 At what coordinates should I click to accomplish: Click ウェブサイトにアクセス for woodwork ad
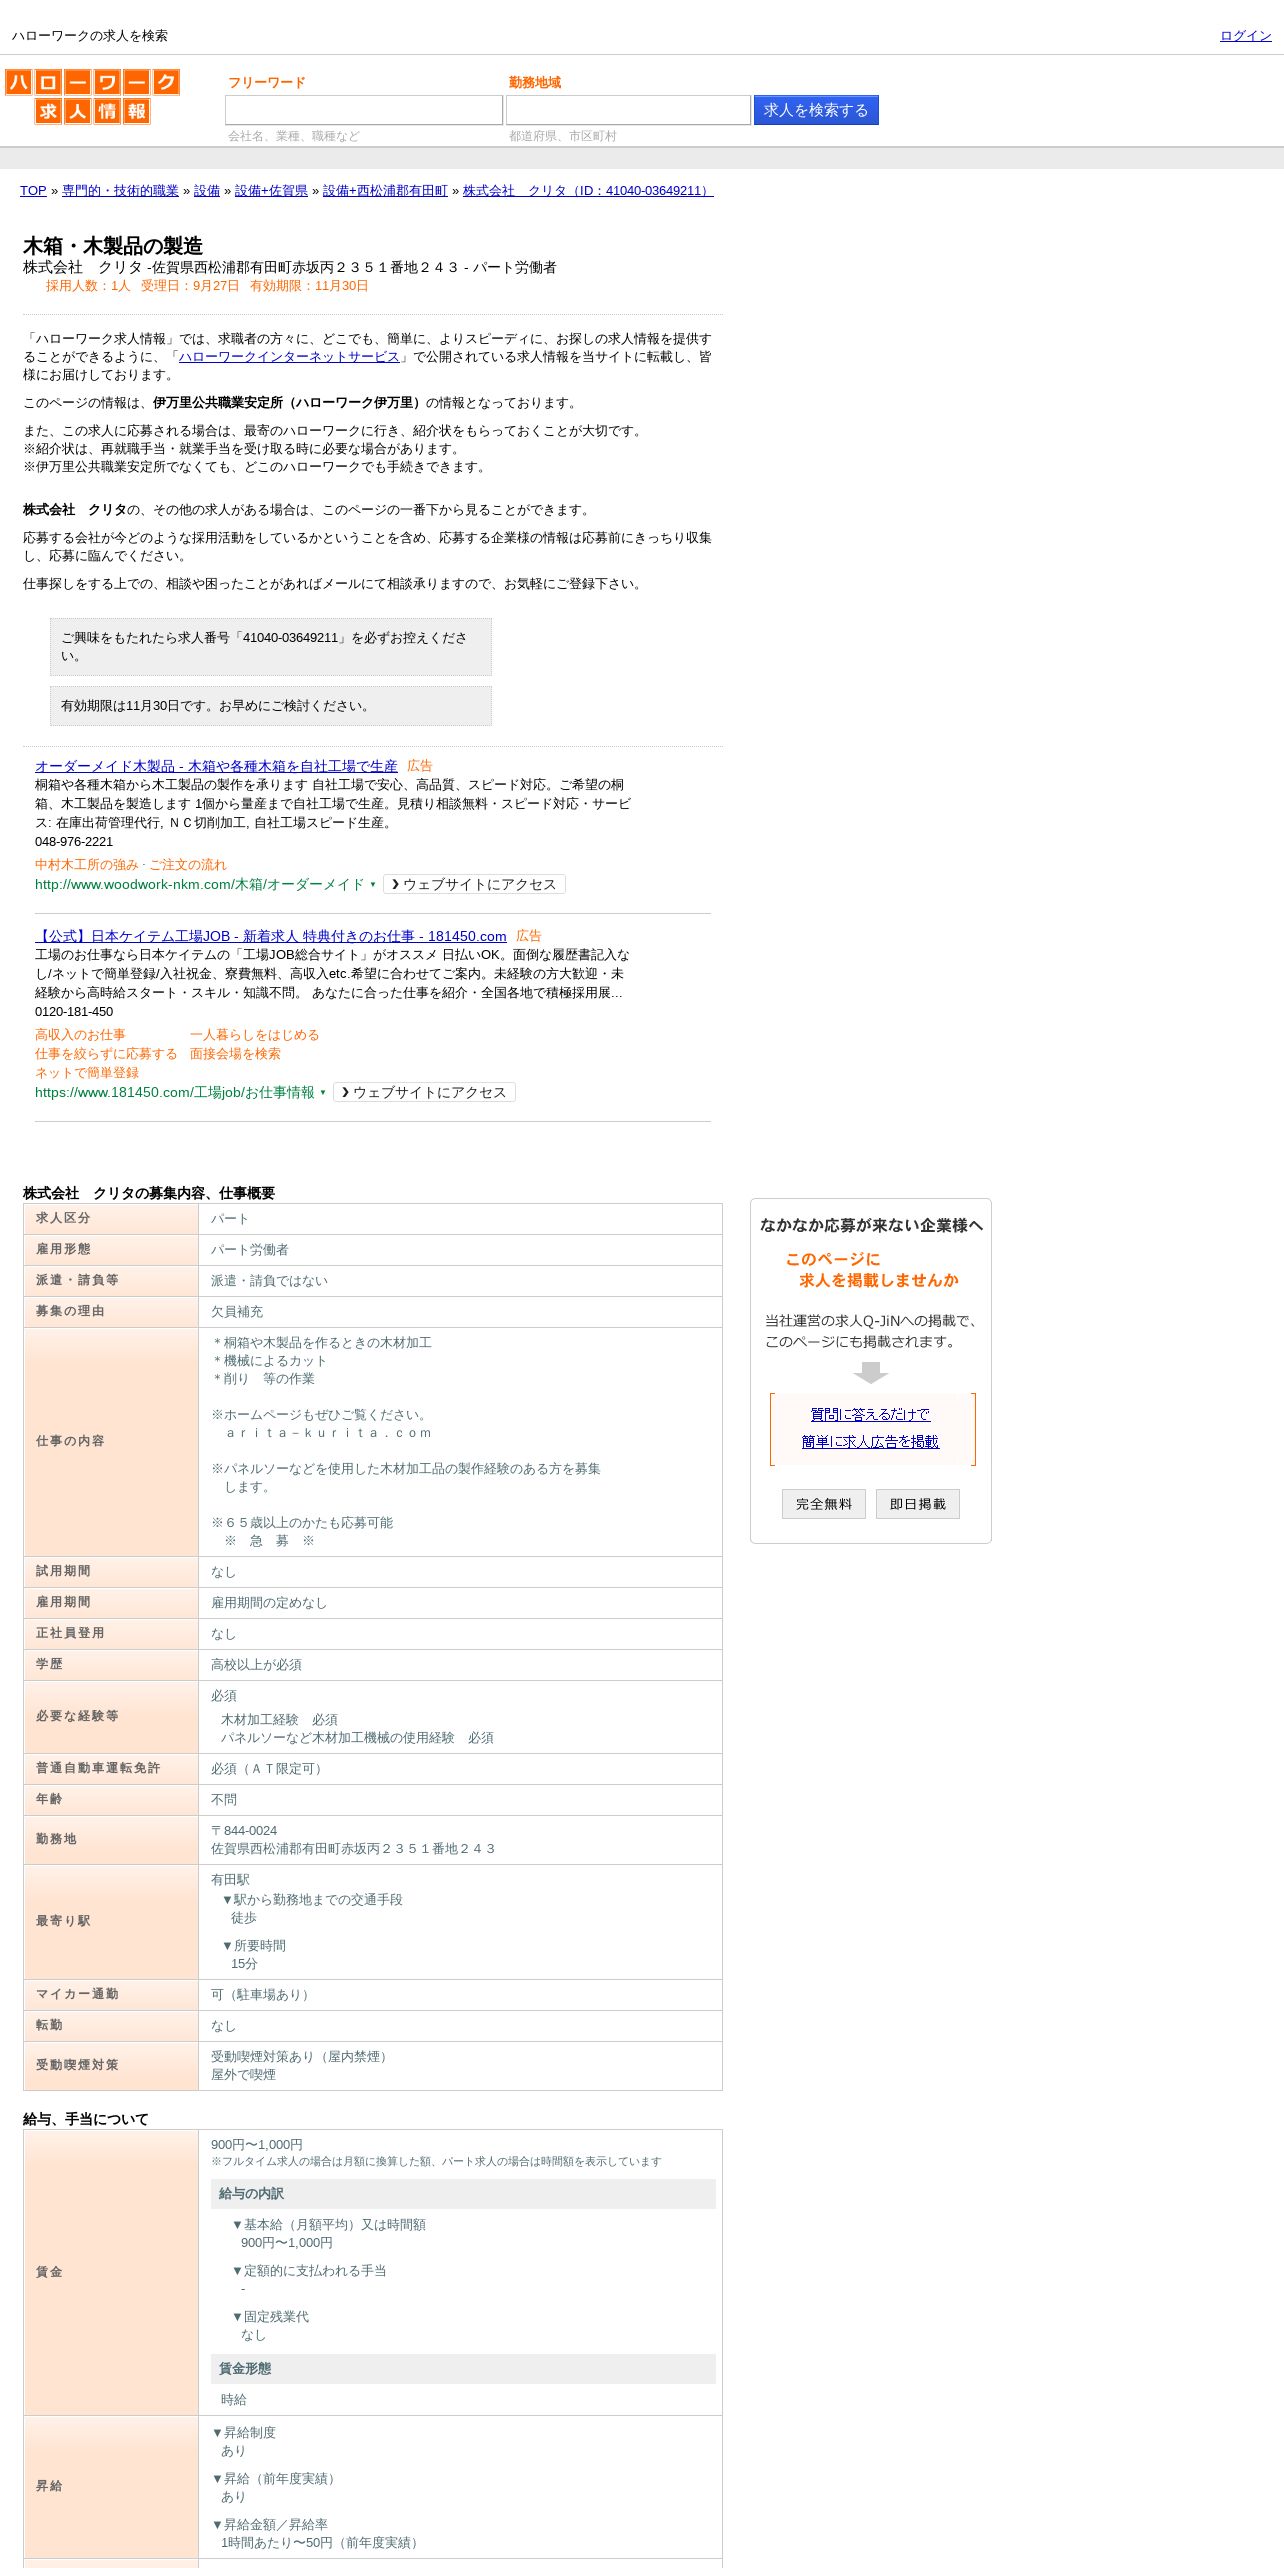point(474,884)
